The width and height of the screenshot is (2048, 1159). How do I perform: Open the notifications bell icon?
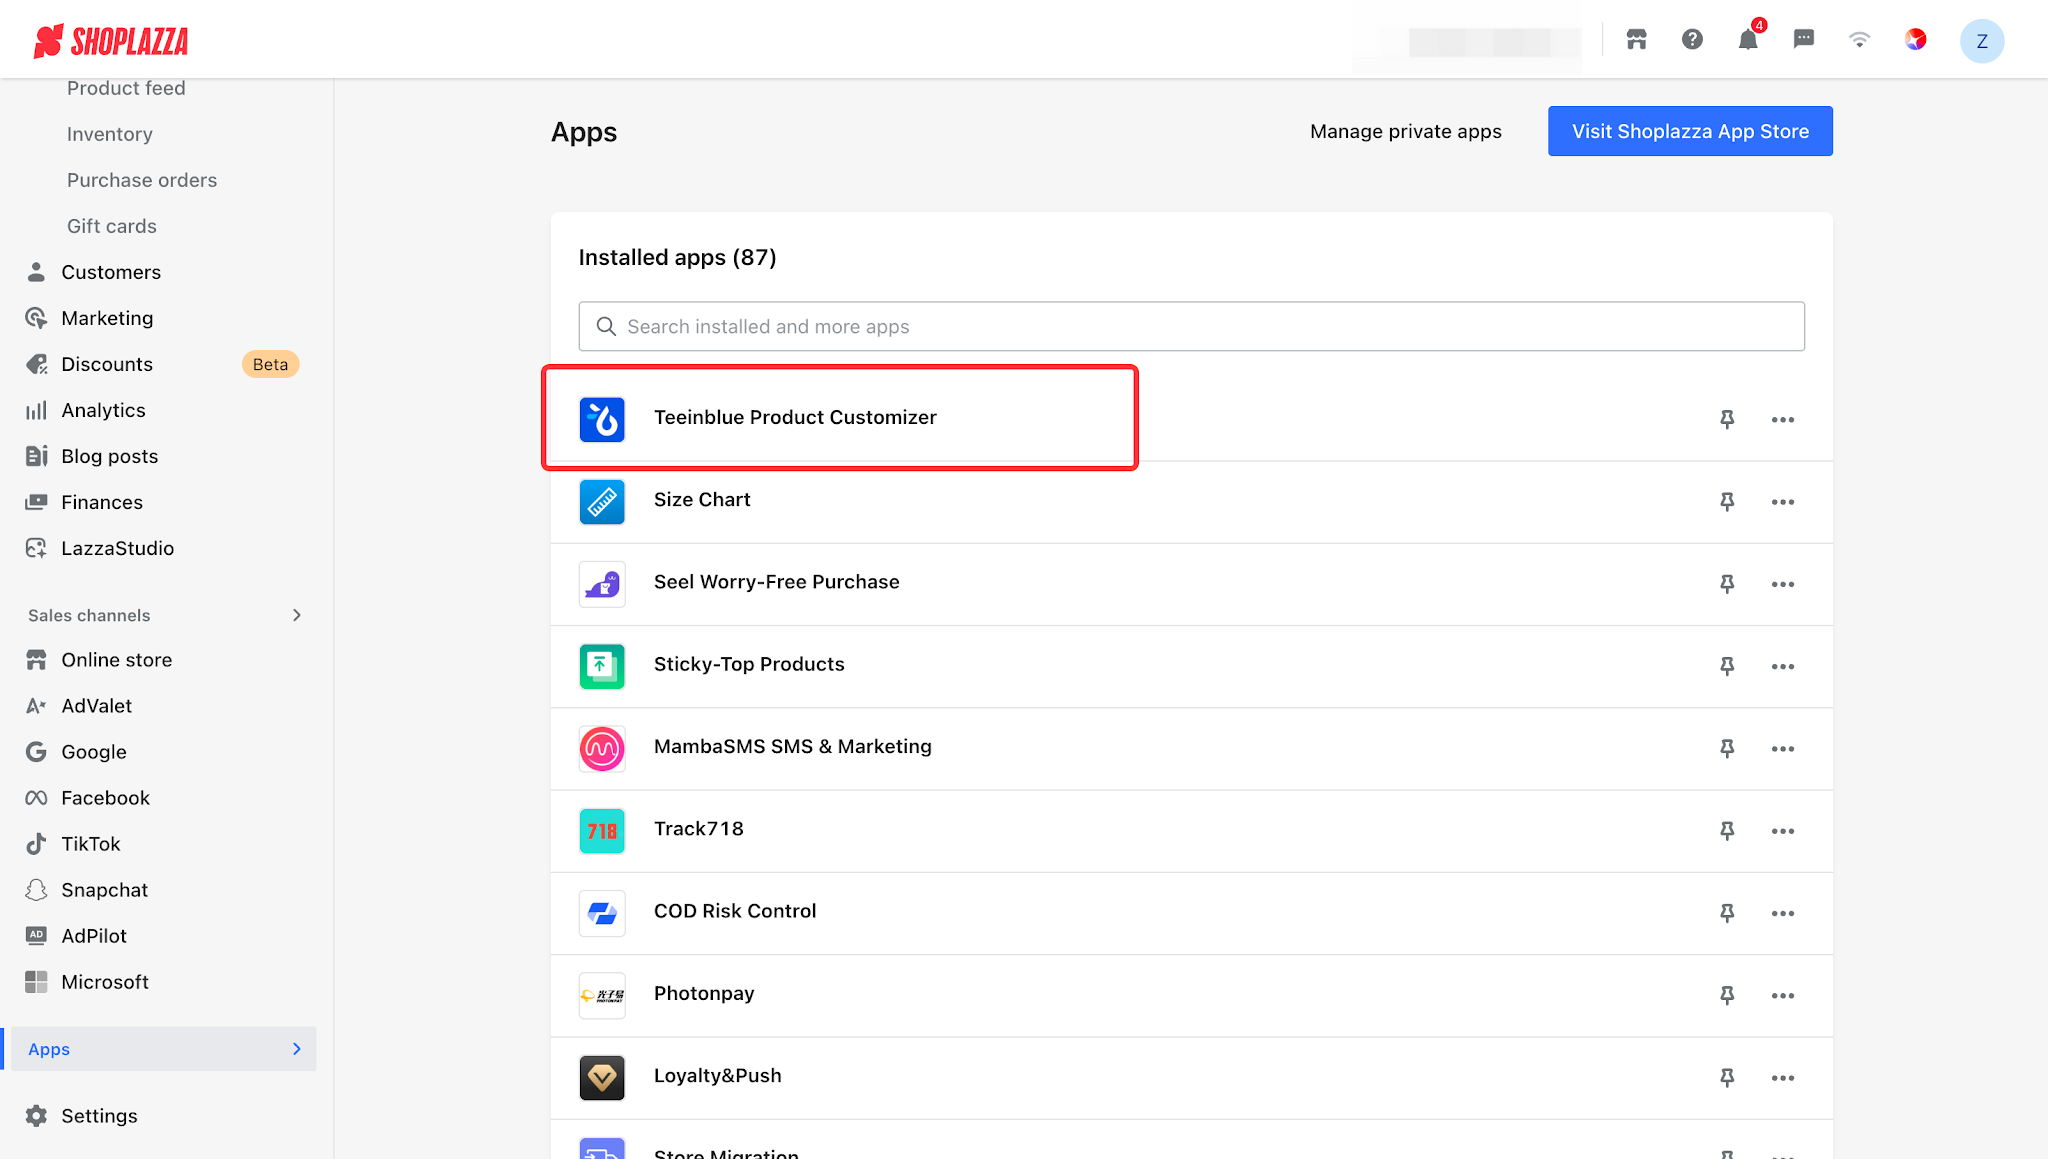coord(1748,39)
